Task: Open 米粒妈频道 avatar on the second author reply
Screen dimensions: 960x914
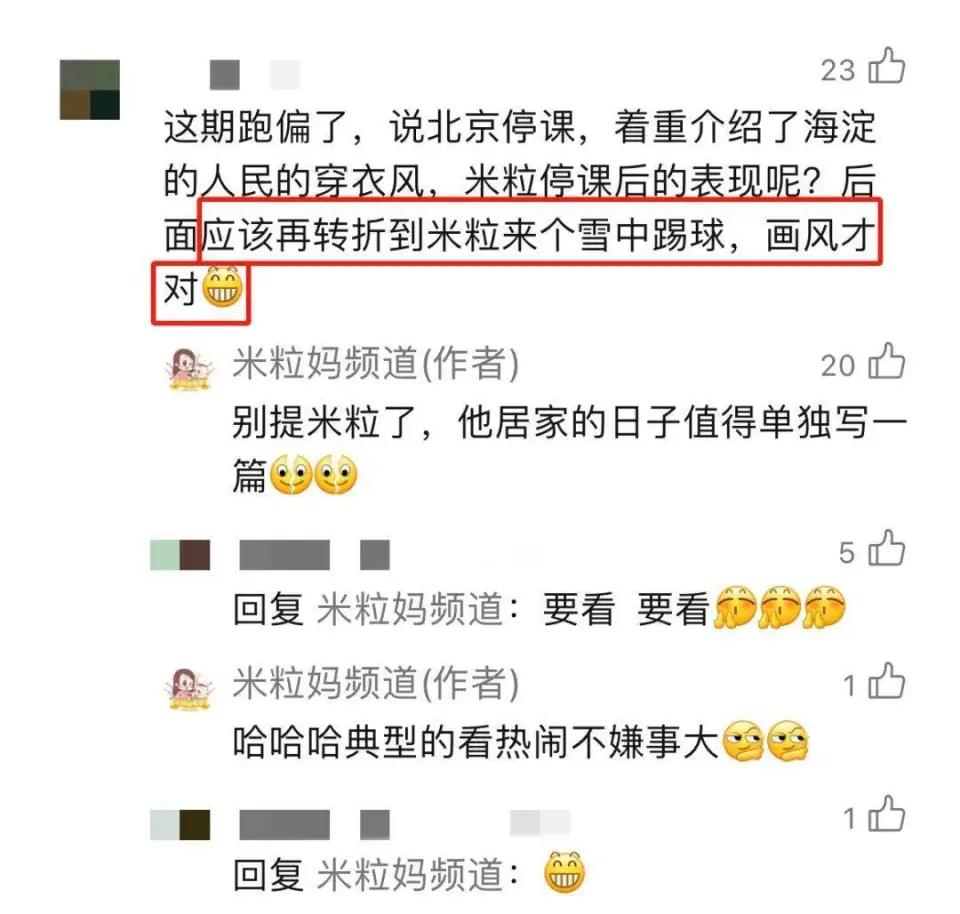Action: [190, 688]
